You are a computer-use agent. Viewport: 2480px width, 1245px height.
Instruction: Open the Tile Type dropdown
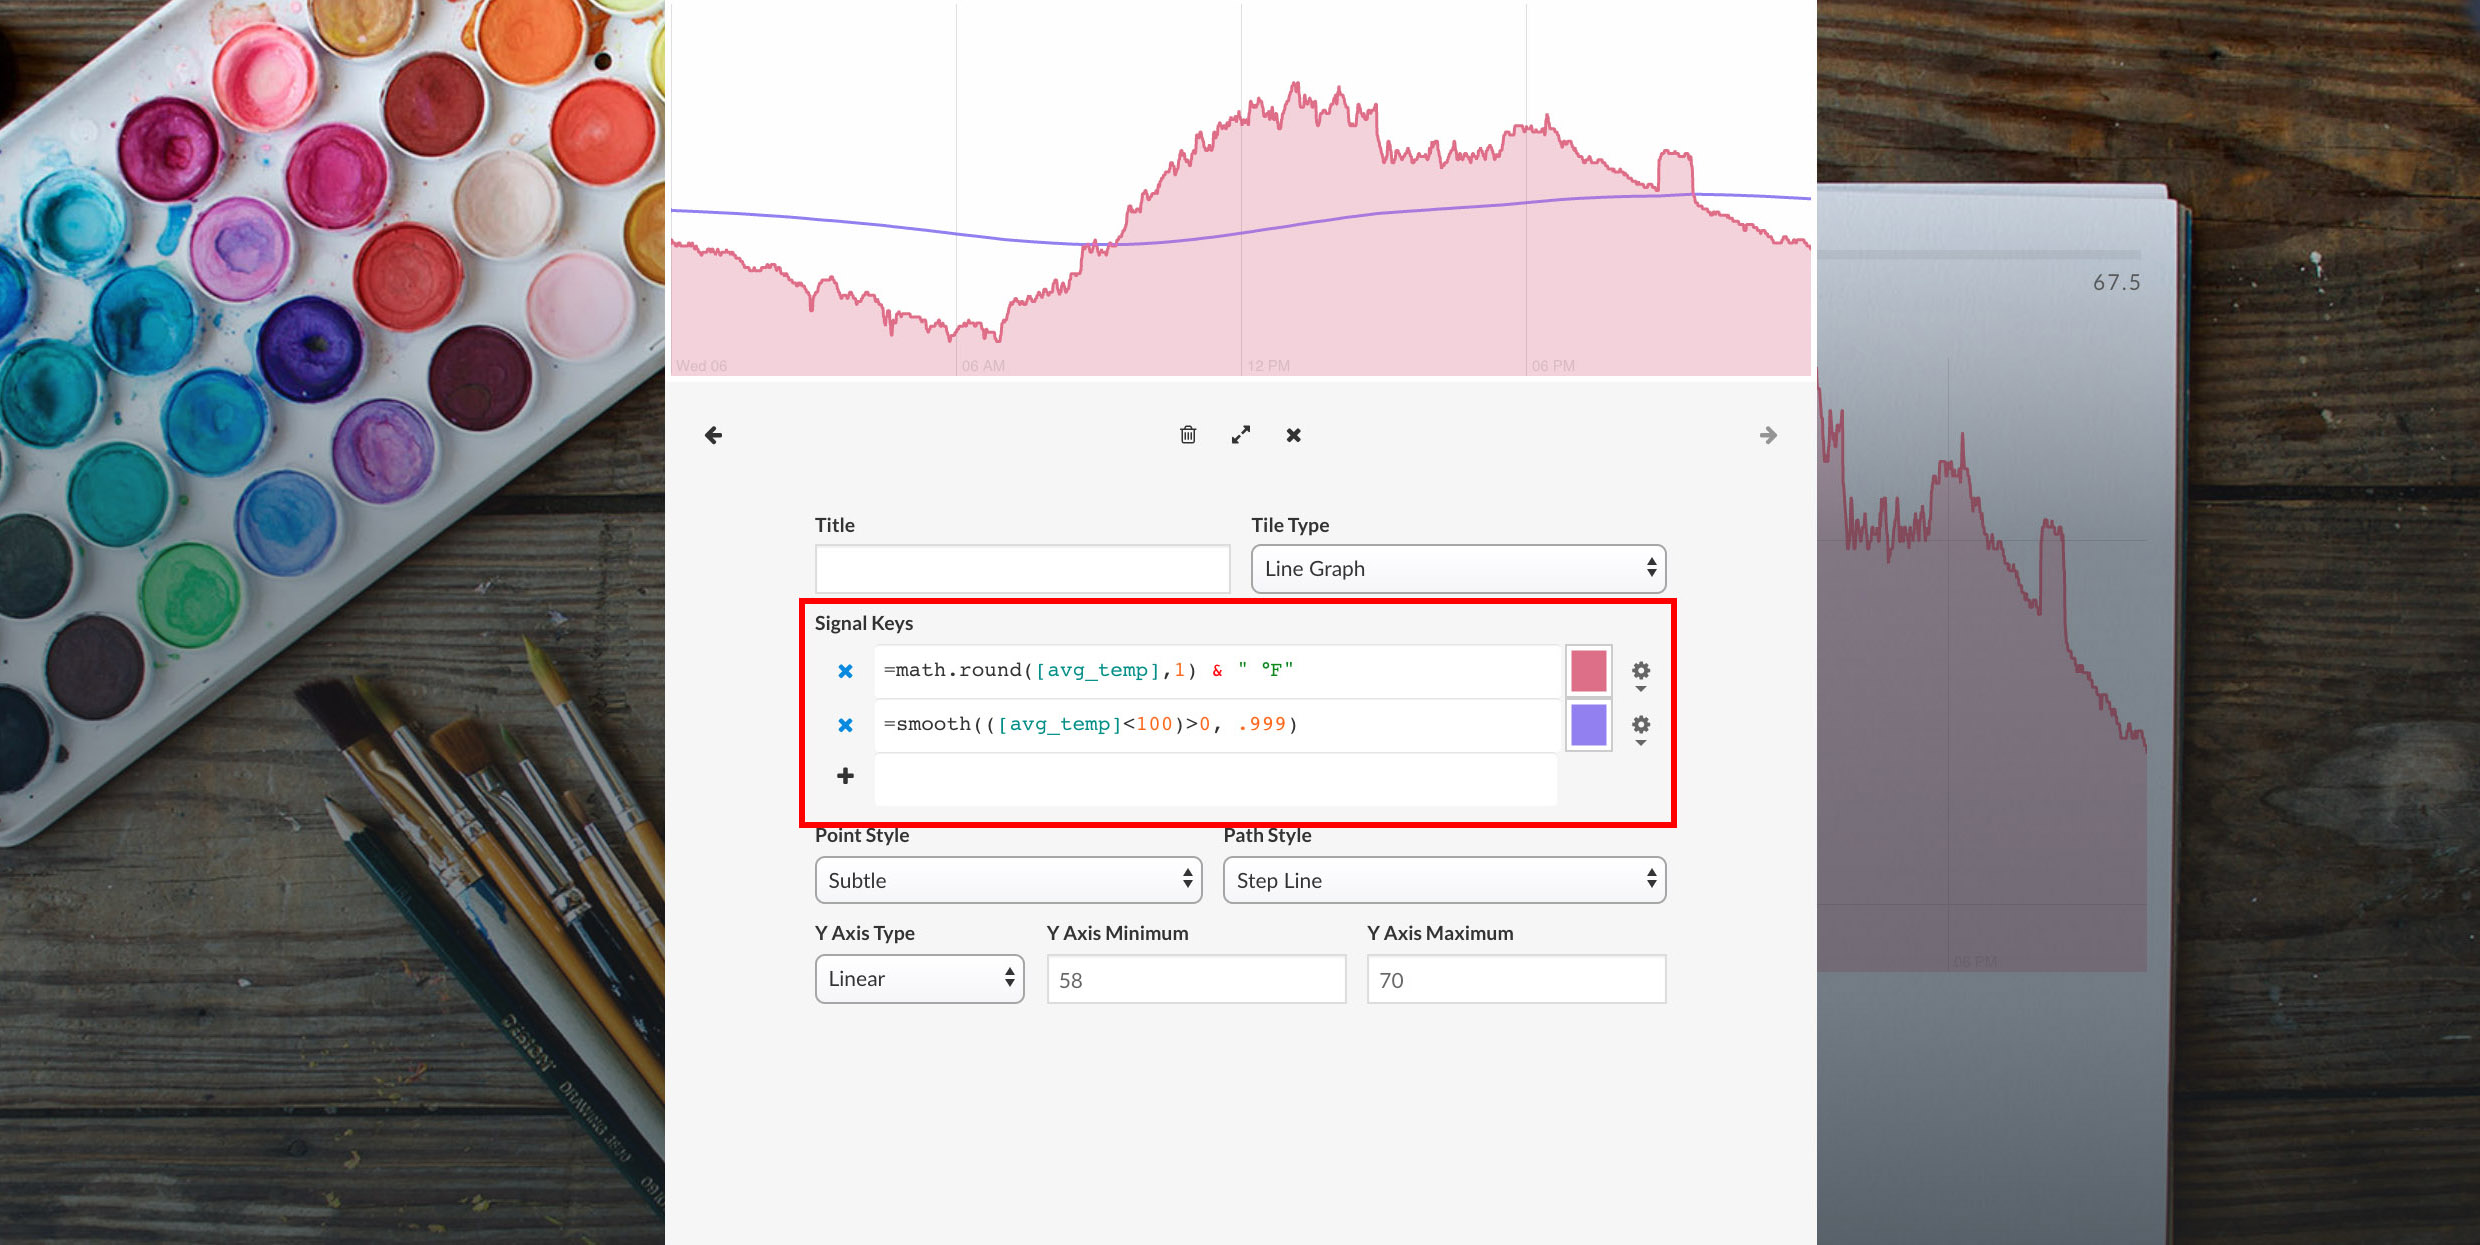[1457, 568]
